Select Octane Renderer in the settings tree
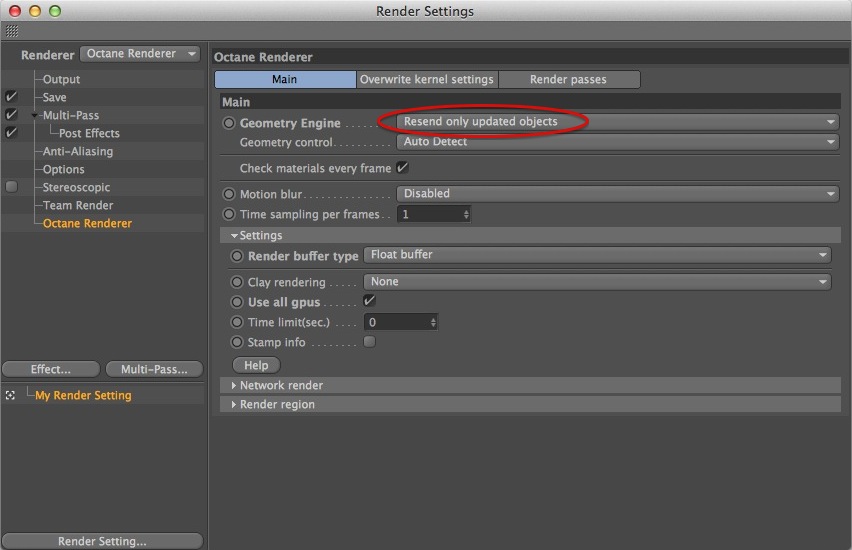Image resolution: width=852 pixels, height=550 pixels. click(87, 223)
